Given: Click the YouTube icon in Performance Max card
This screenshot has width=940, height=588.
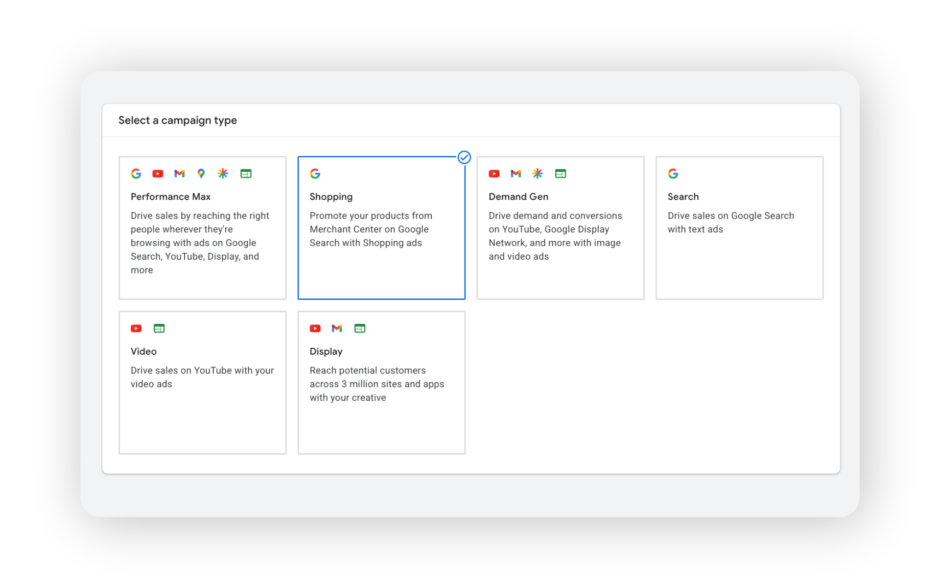Looking at the screenshot, I should point(158,174).
